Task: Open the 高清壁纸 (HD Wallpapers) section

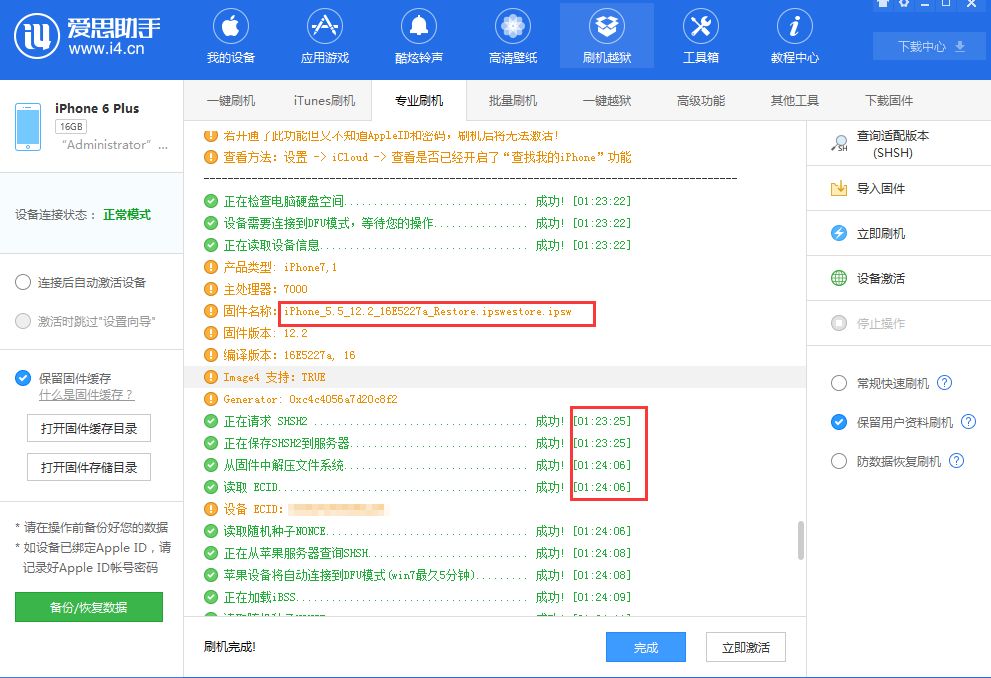Action: (x=512, y=35)
